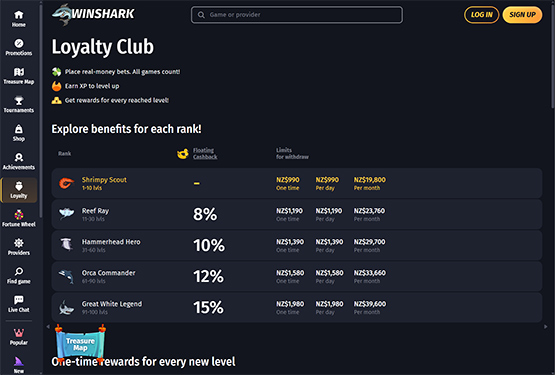Click the 15% cashback value
Viewport: 555px width, 375px height.
[x=208, y=307]
